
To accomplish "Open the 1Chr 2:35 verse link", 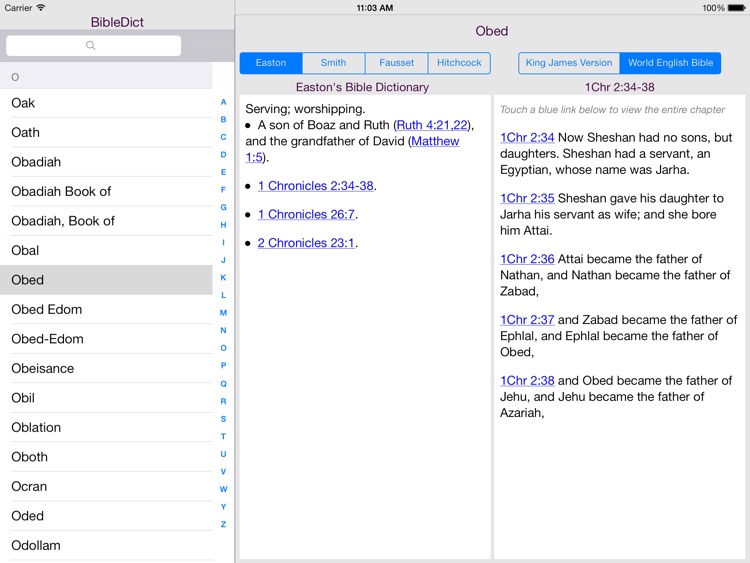I will (x=527, y=198).
